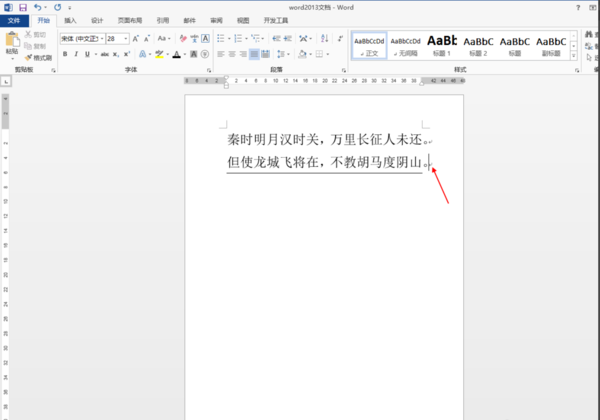The width and height of the screenshot is (600, 420).
Task: Click Clear All Formatting icon
Action: 183,39
